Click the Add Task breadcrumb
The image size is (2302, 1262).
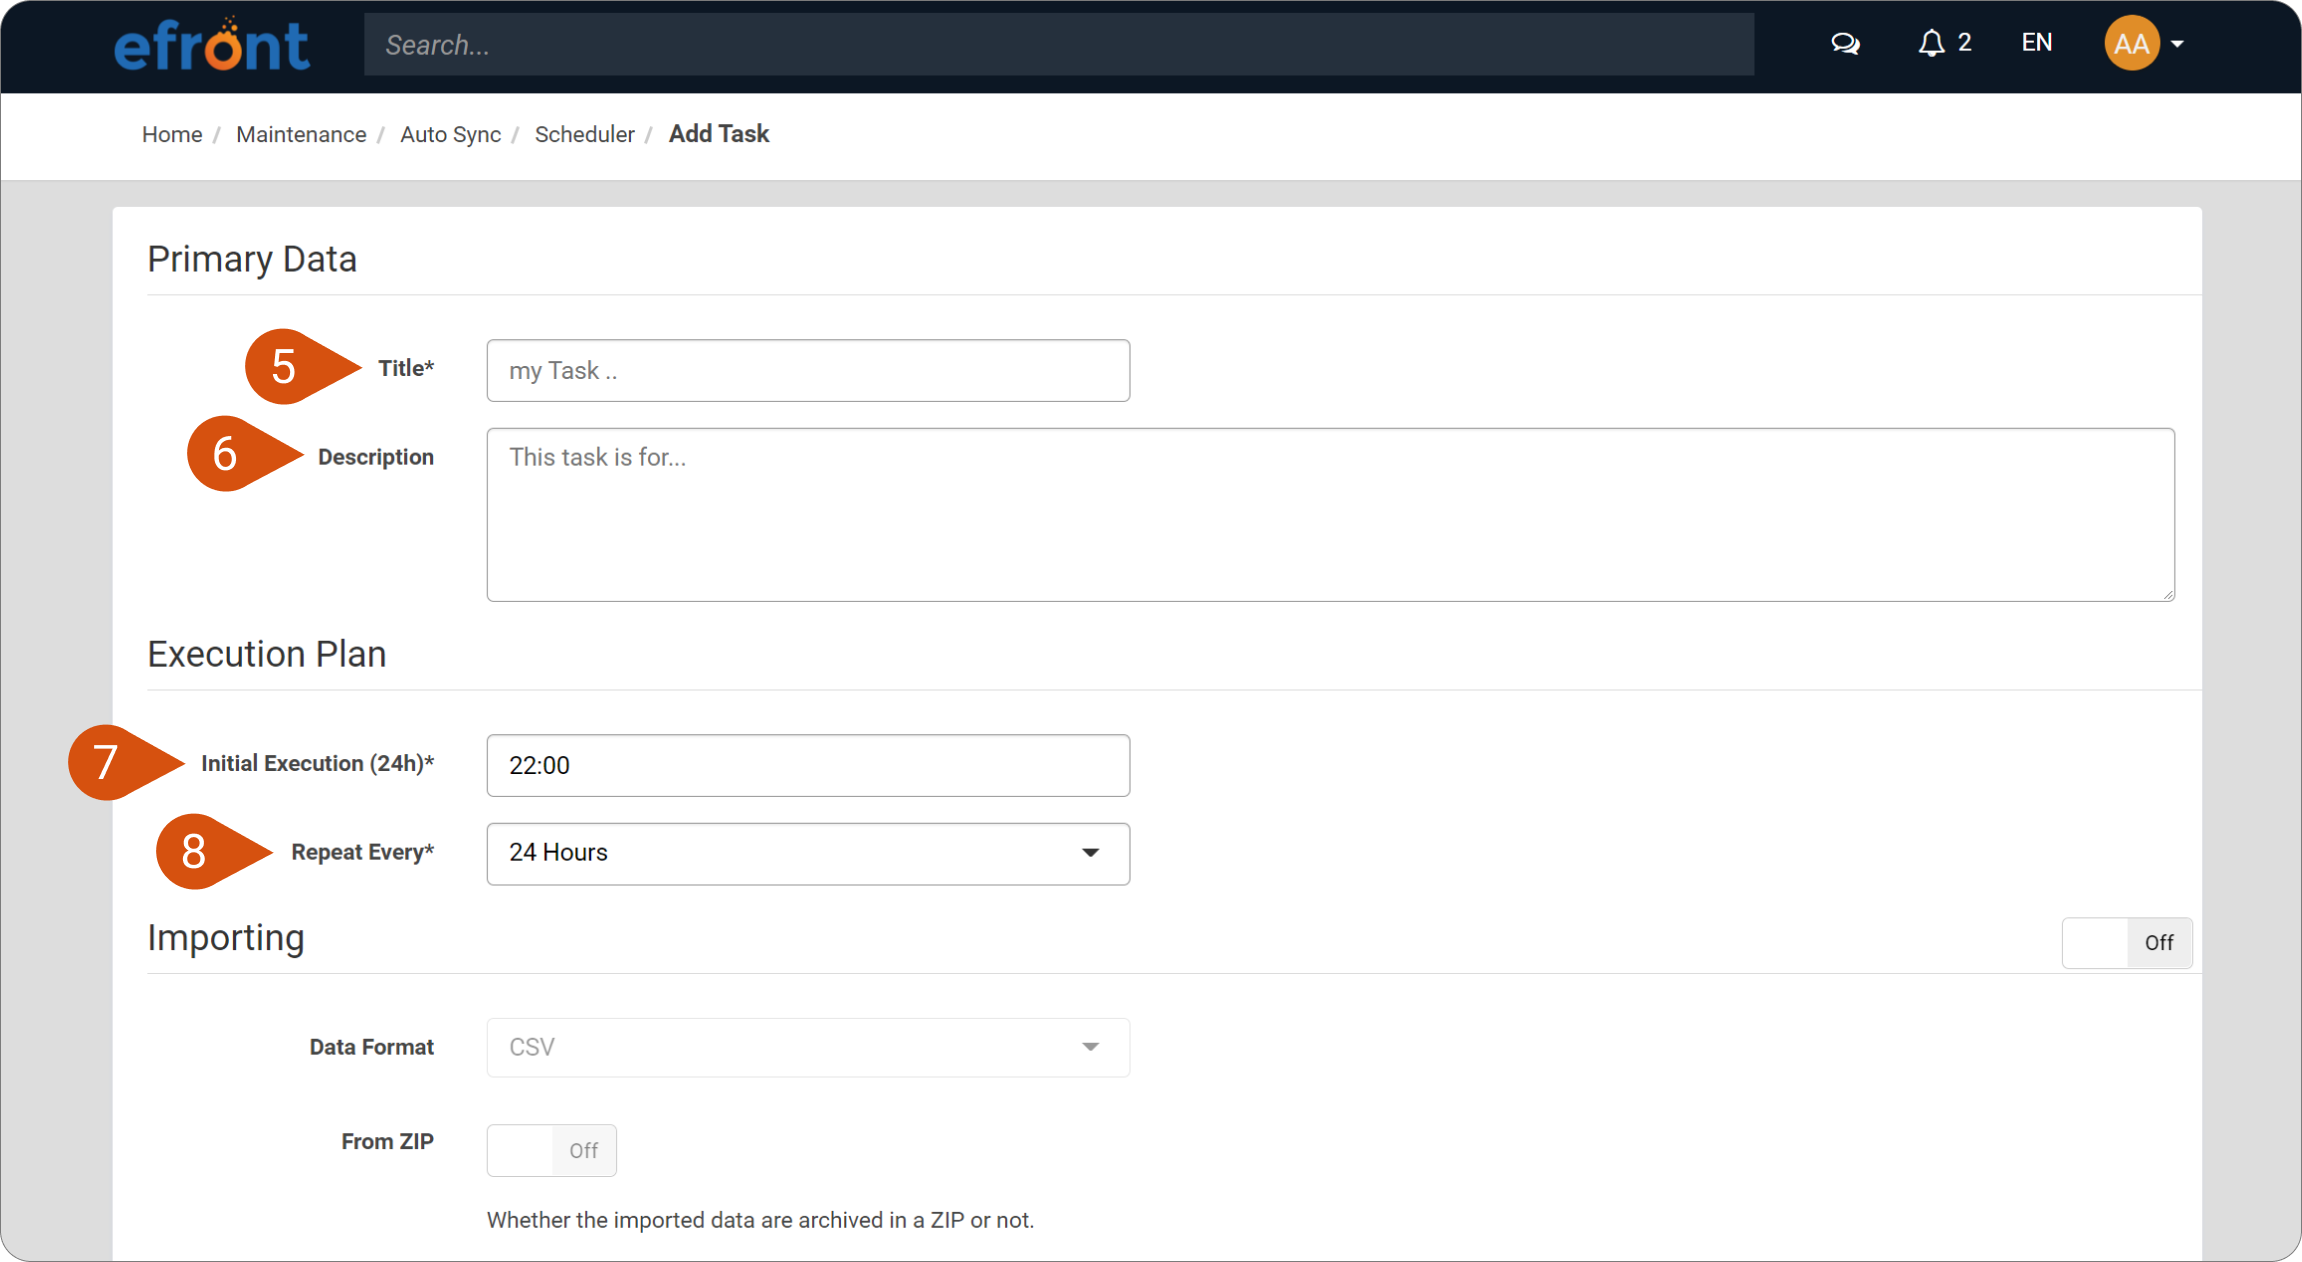719,134
